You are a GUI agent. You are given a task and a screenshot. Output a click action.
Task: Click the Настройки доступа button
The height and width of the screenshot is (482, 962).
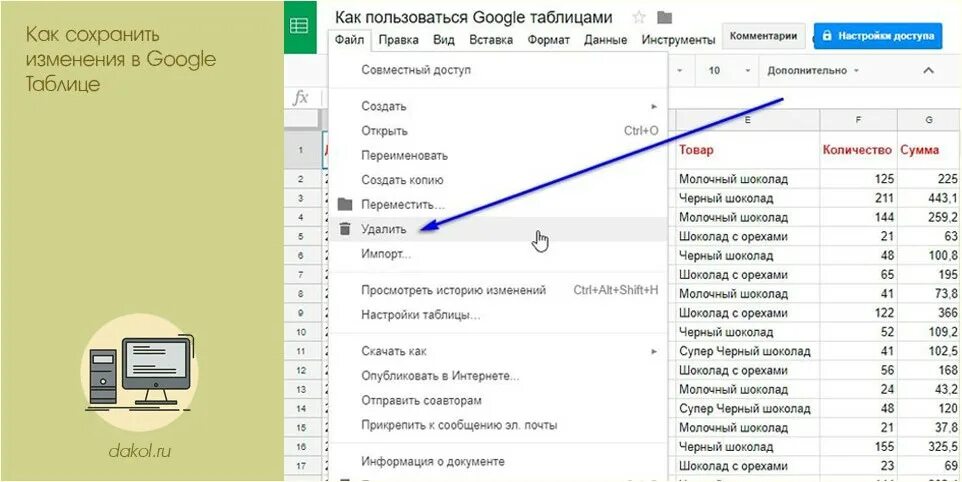click(877, 36)
